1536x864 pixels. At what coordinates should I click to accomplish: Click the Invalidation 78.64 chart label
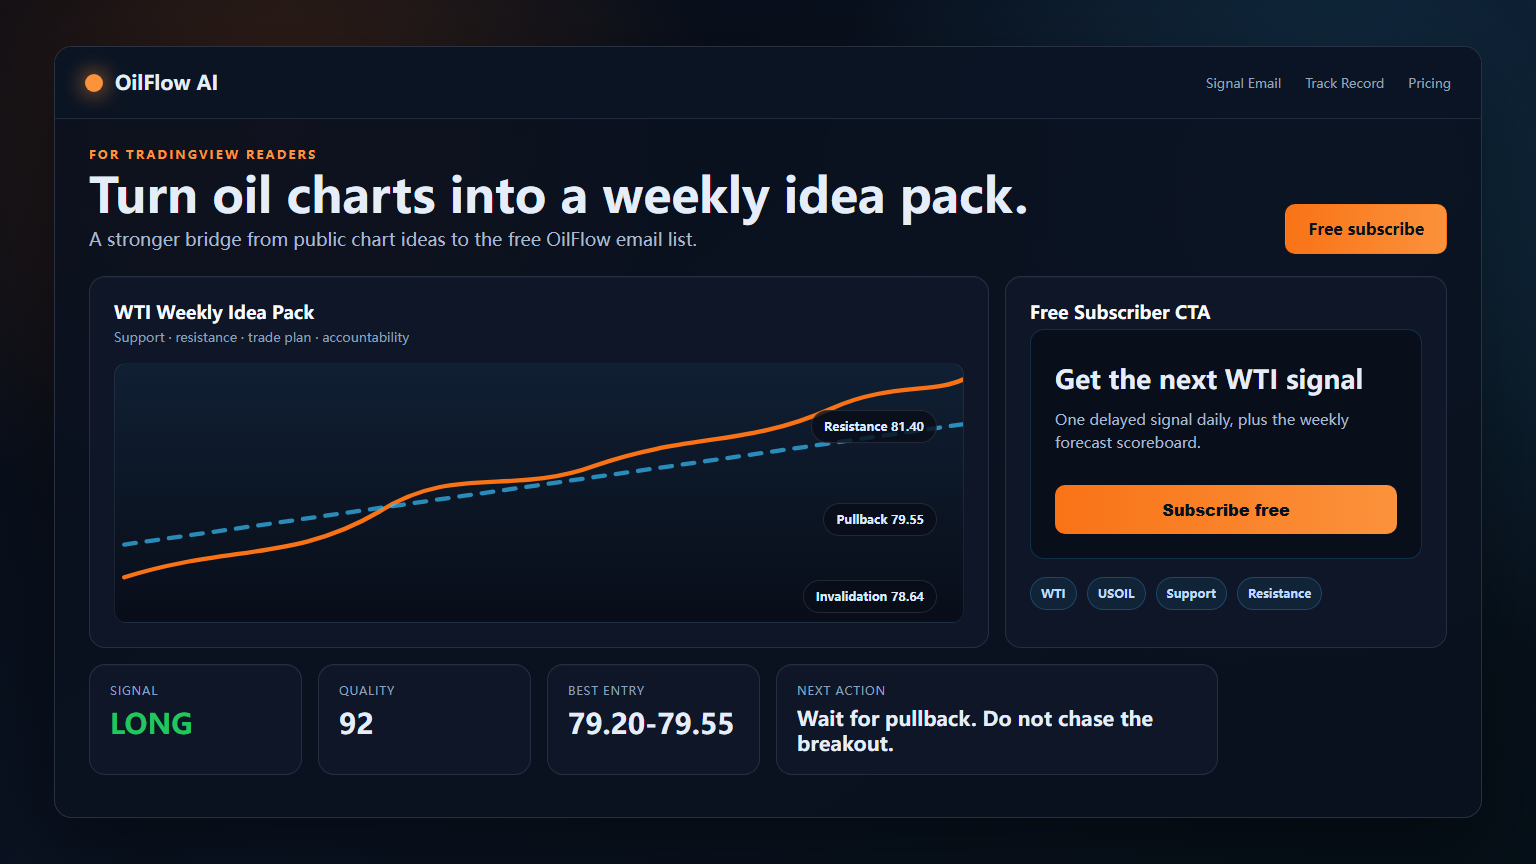870,596
